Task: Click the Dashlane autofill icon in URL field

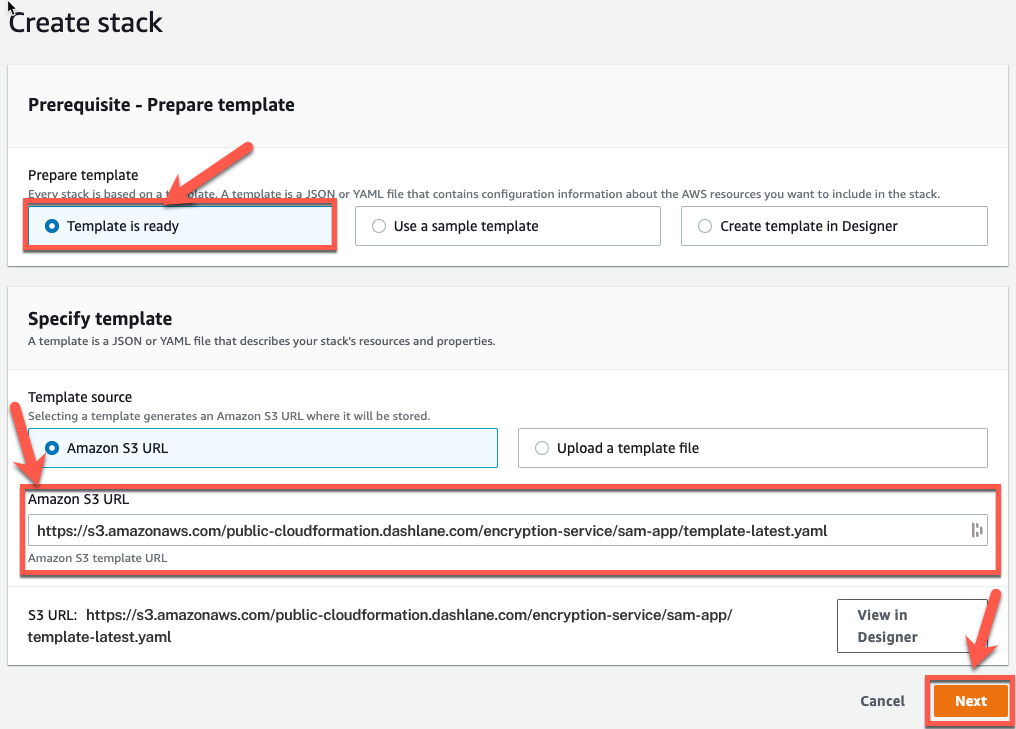Action: pyautogui.click(x=977, y=530)
